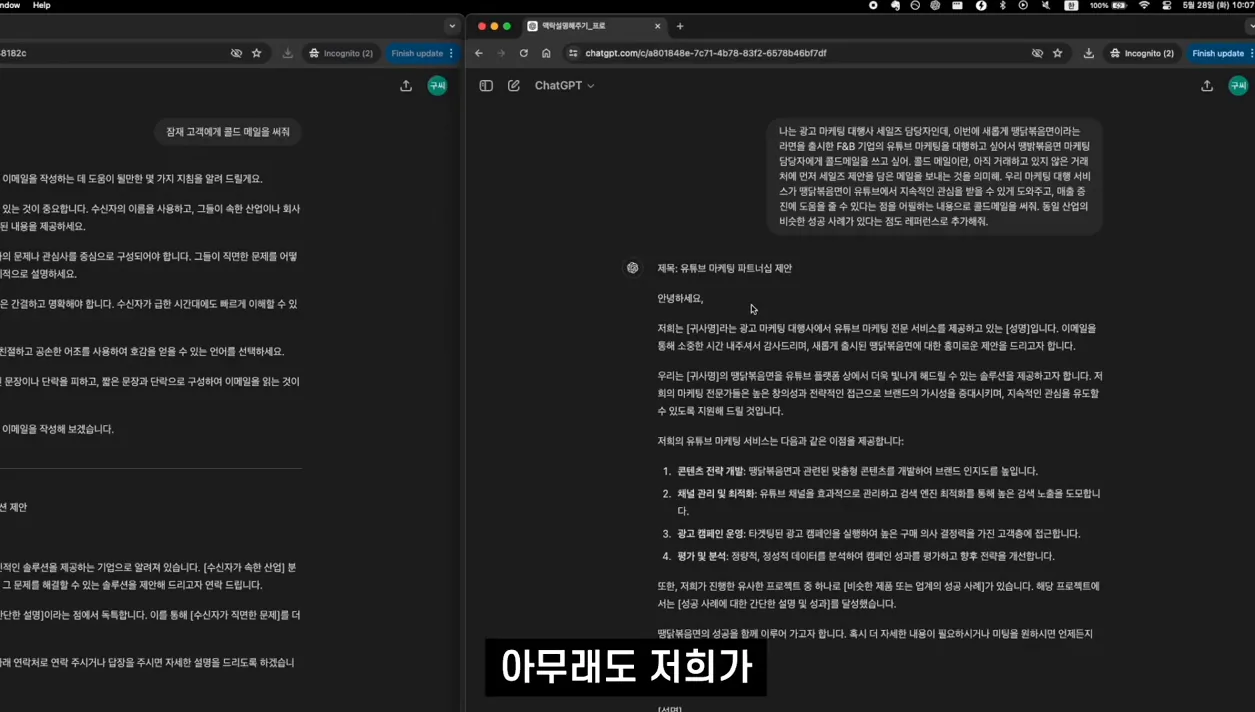Switch the Korean input source indicator
This screenshot has width=1255, height=712.
(x=1071, y=5)
